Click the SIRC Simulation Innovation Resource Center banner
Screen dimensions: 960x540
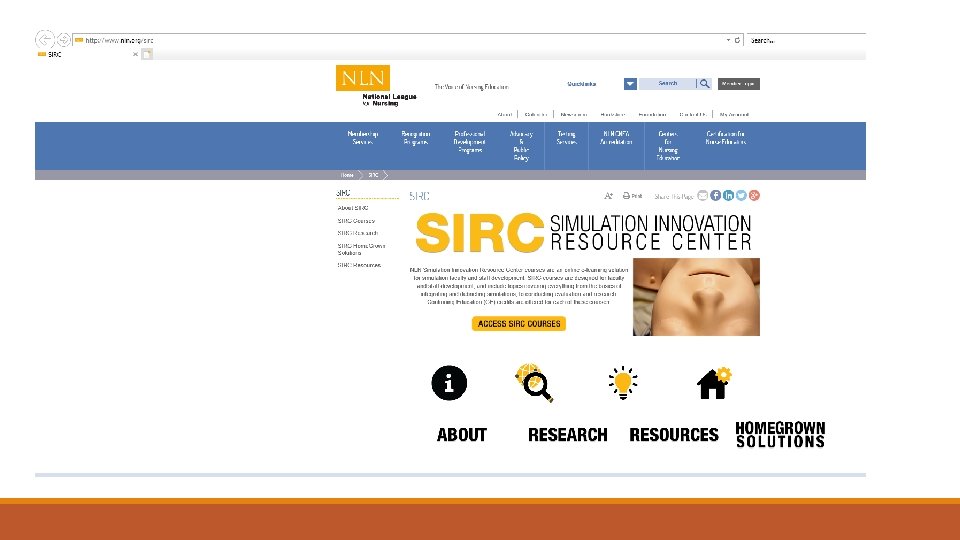coord(583,233)
